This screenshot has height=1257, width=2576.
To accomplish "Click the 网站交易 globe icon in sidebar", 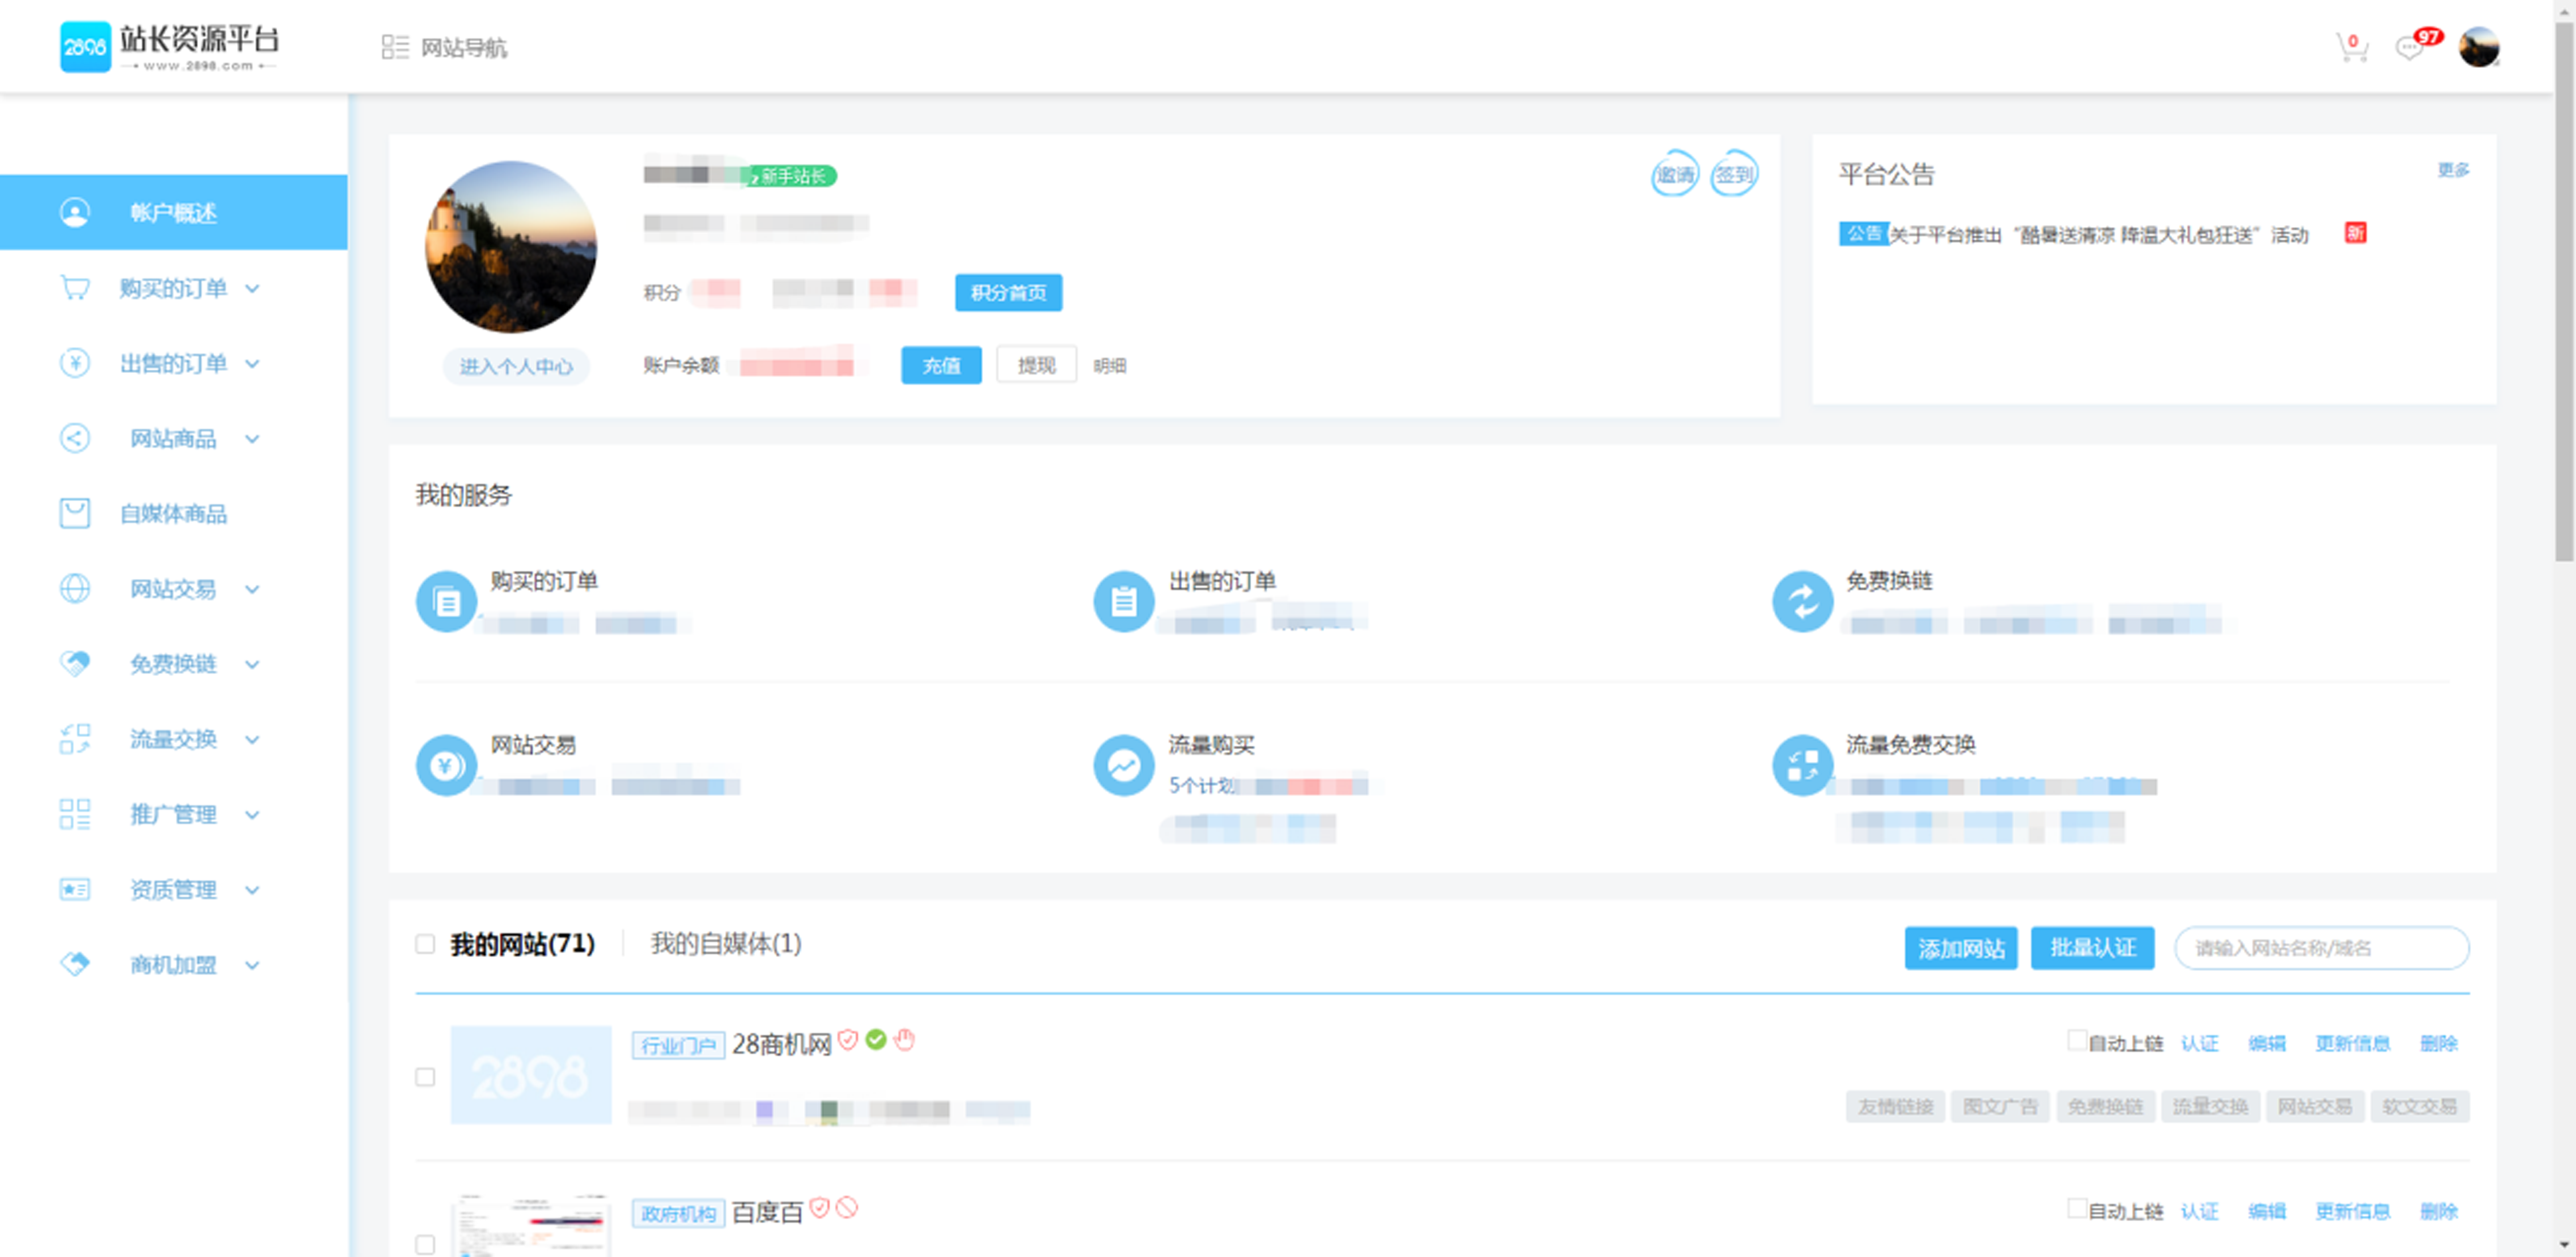I will point(75,588).
